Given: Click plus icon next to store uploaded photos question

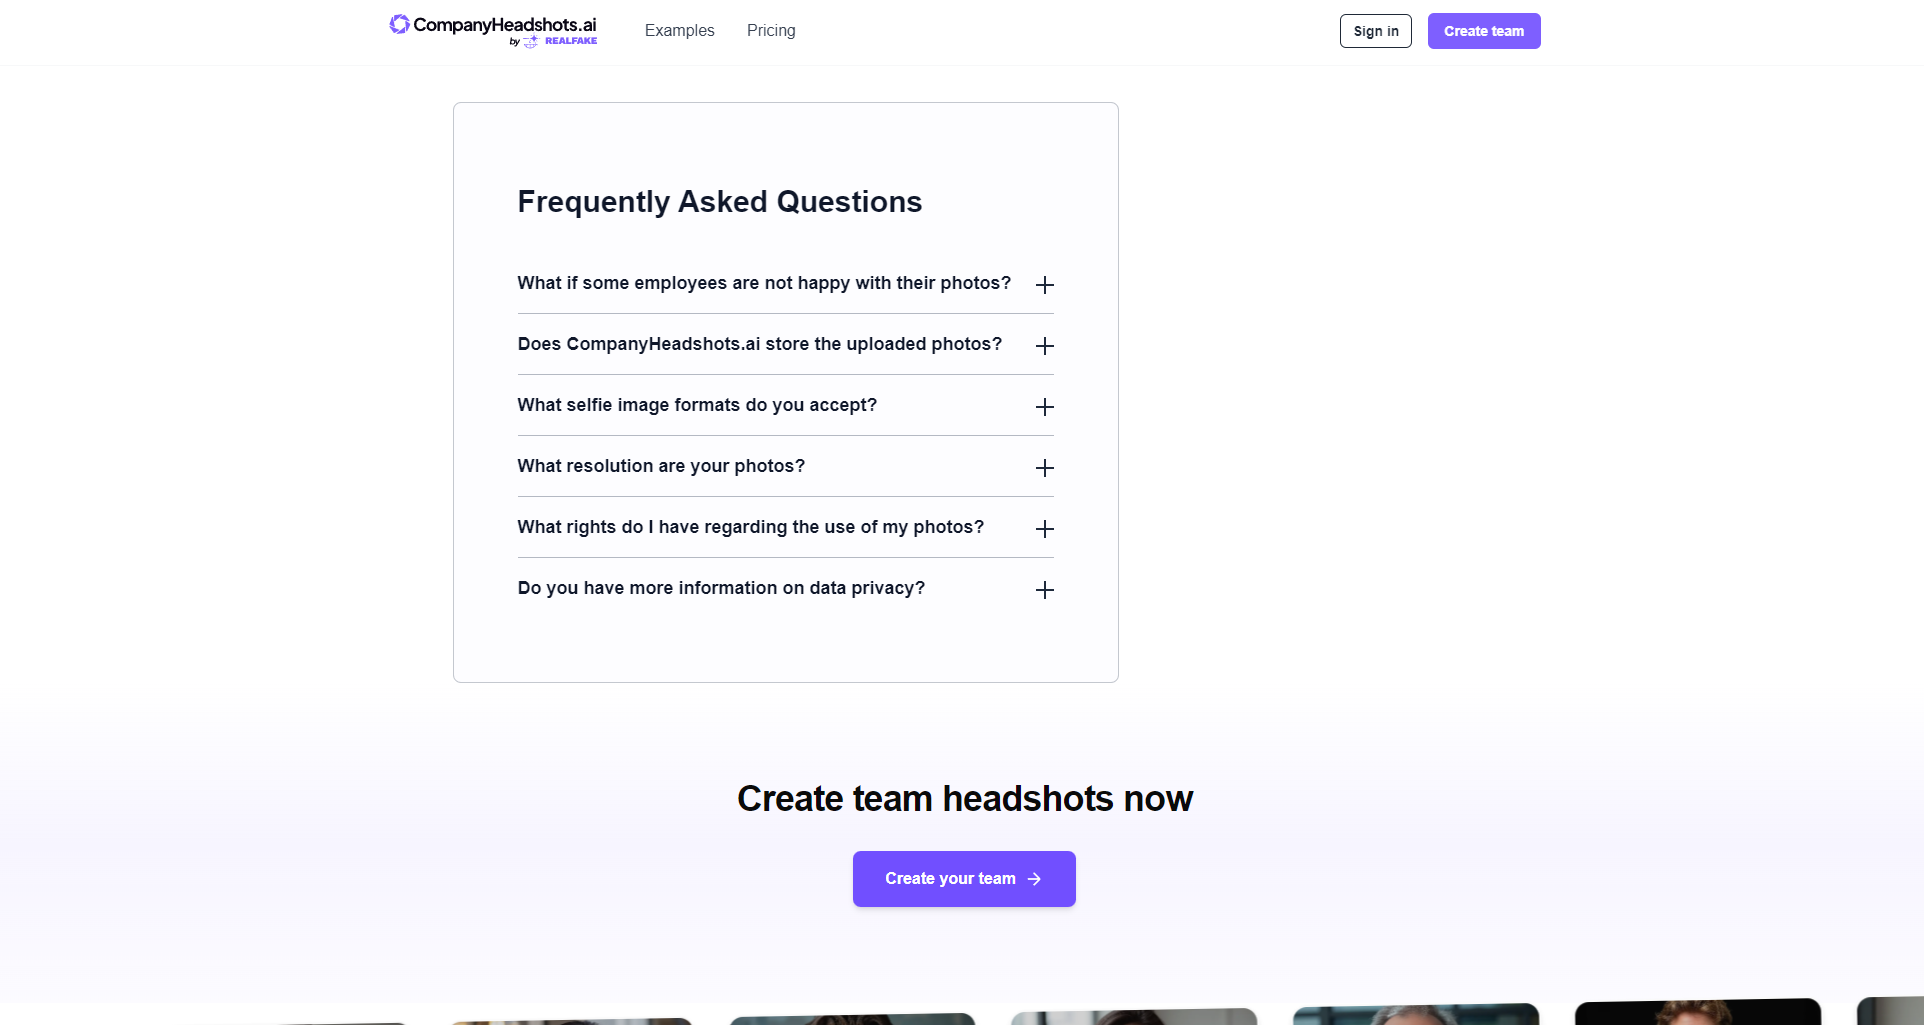Looking at the screenshot, I should point(1044,346).
